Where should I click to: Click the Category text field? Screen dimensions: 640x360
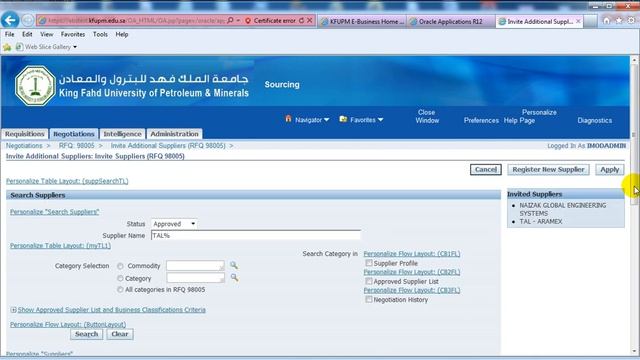pyautogui.click(x=196, y=278)
